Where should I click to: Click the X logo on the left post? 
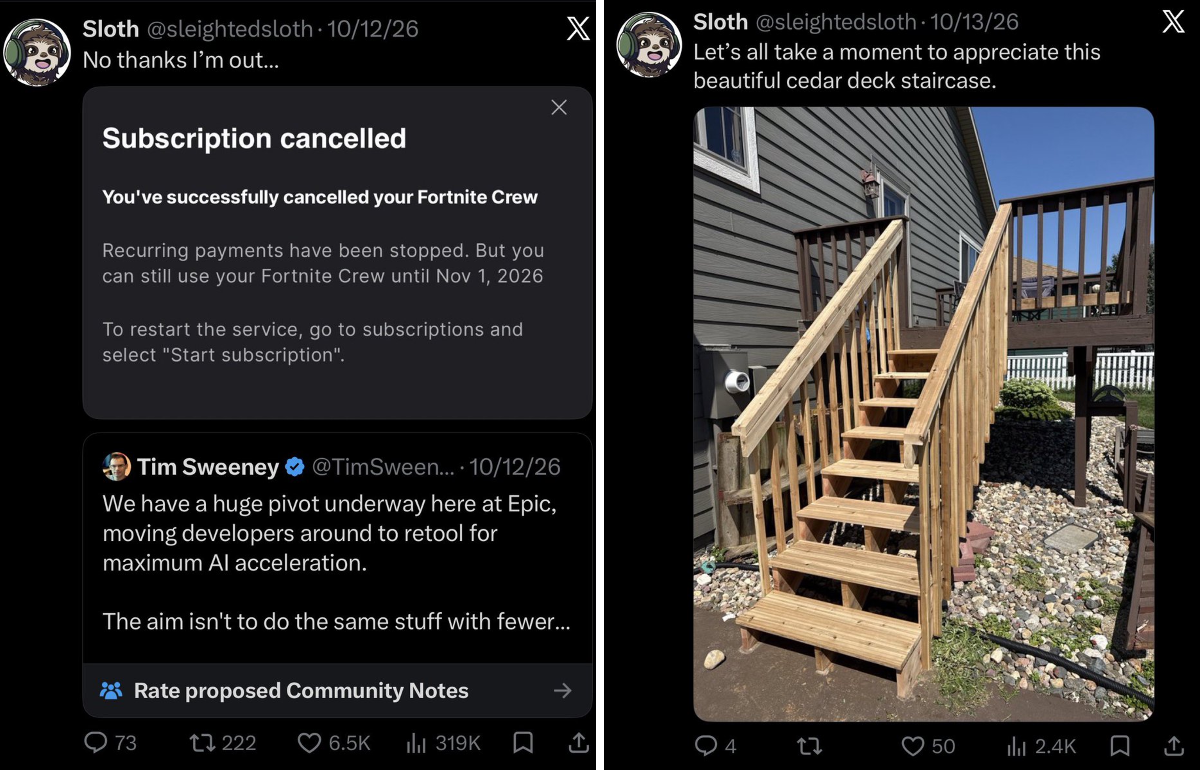578,28
